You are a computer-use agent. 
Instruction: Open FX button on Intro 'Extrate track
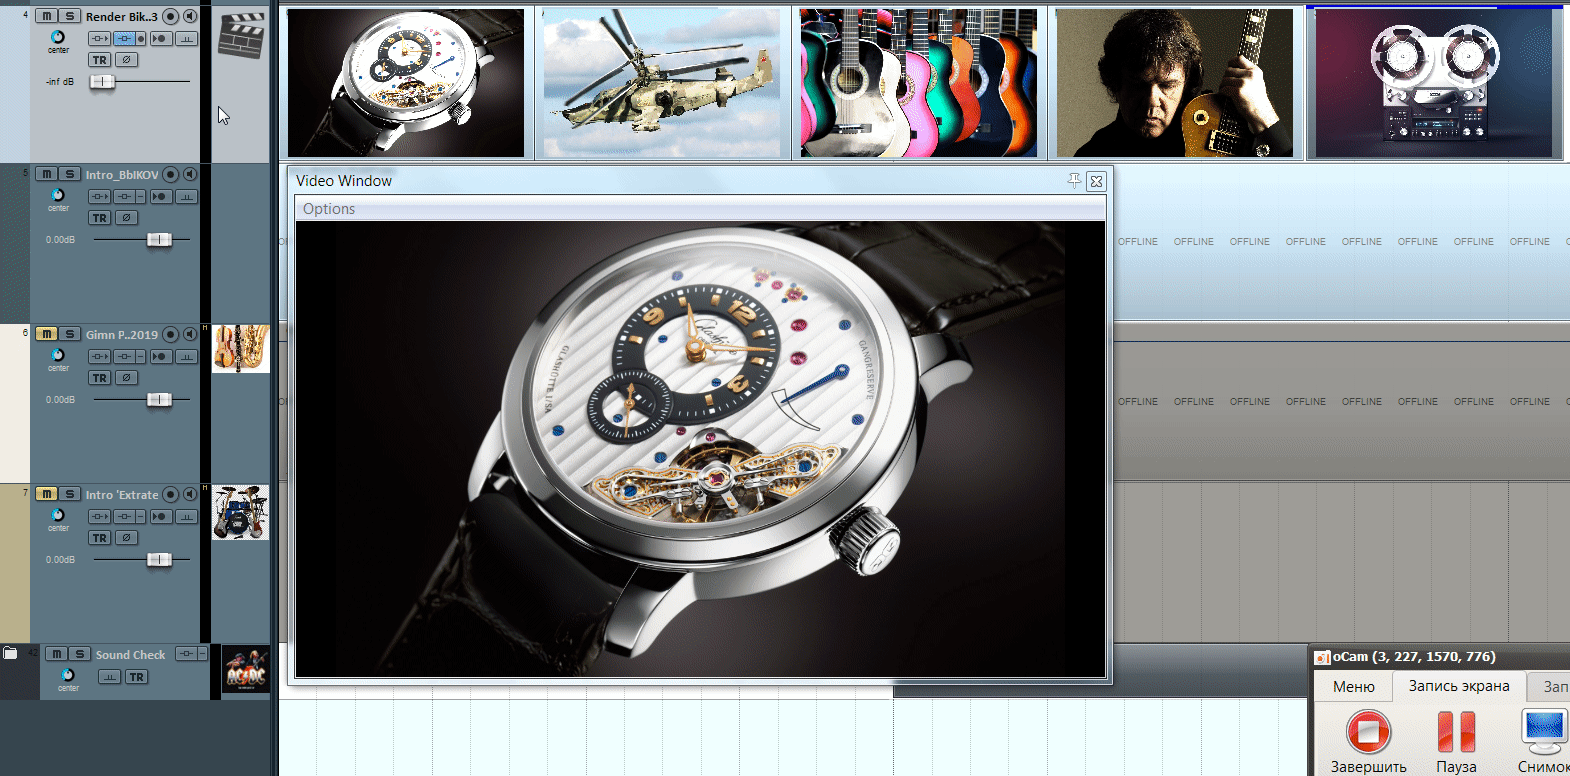(123, 517)
